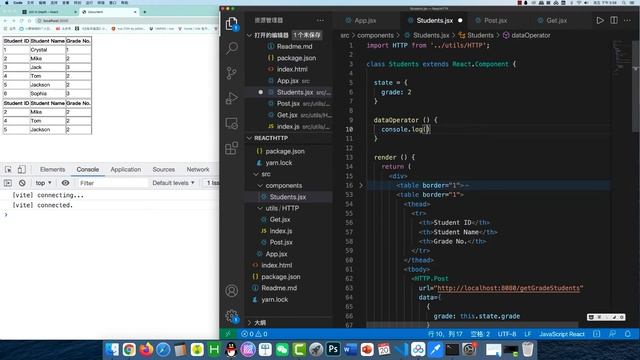The width and height of the screenshot is (640, 360).
Task: Expand the outline (大纲) section
Action: tap(288, 323)
